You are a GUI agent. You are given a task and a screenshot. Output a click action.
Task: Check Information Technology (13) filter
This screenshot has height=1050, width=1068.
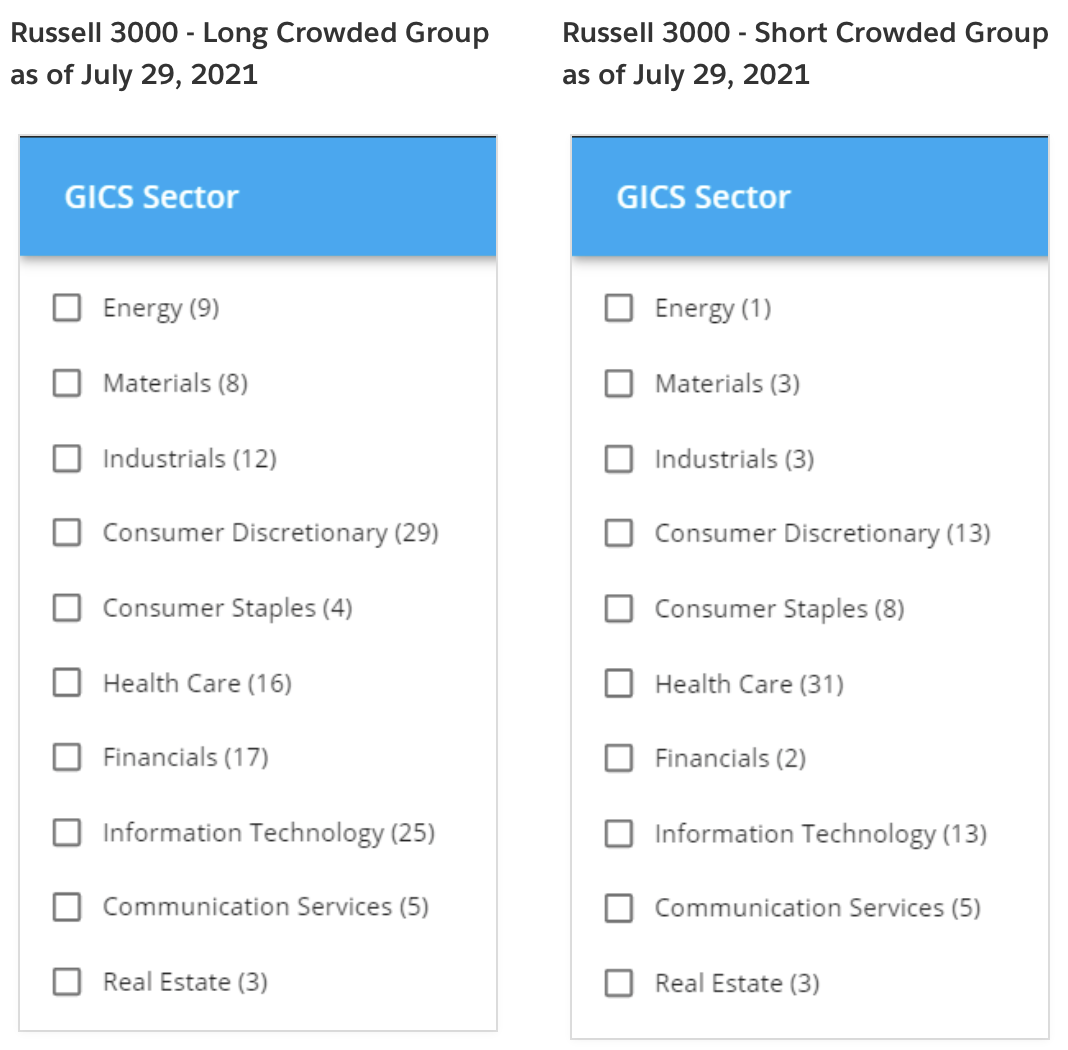[619, 833]
